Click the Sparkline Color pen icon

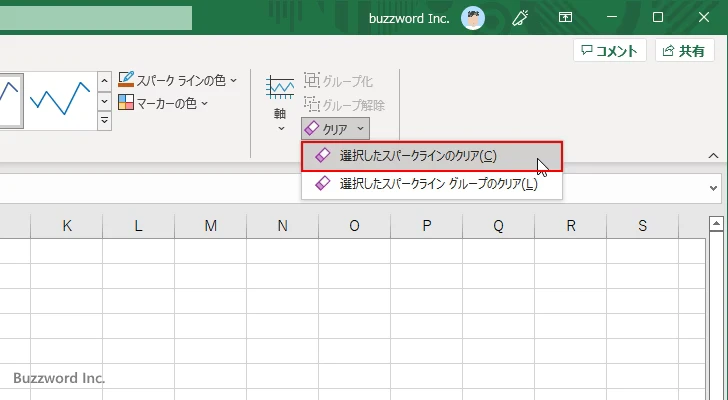126,80
